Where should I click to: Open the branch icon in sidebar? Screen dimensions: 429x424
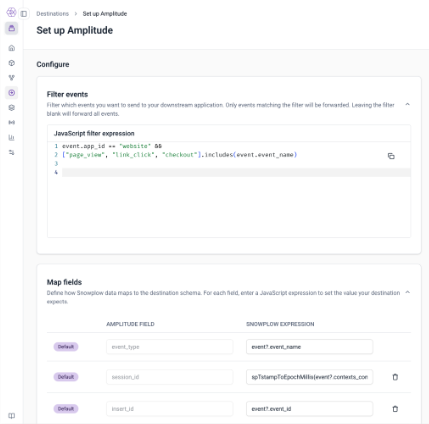[12, 78]
